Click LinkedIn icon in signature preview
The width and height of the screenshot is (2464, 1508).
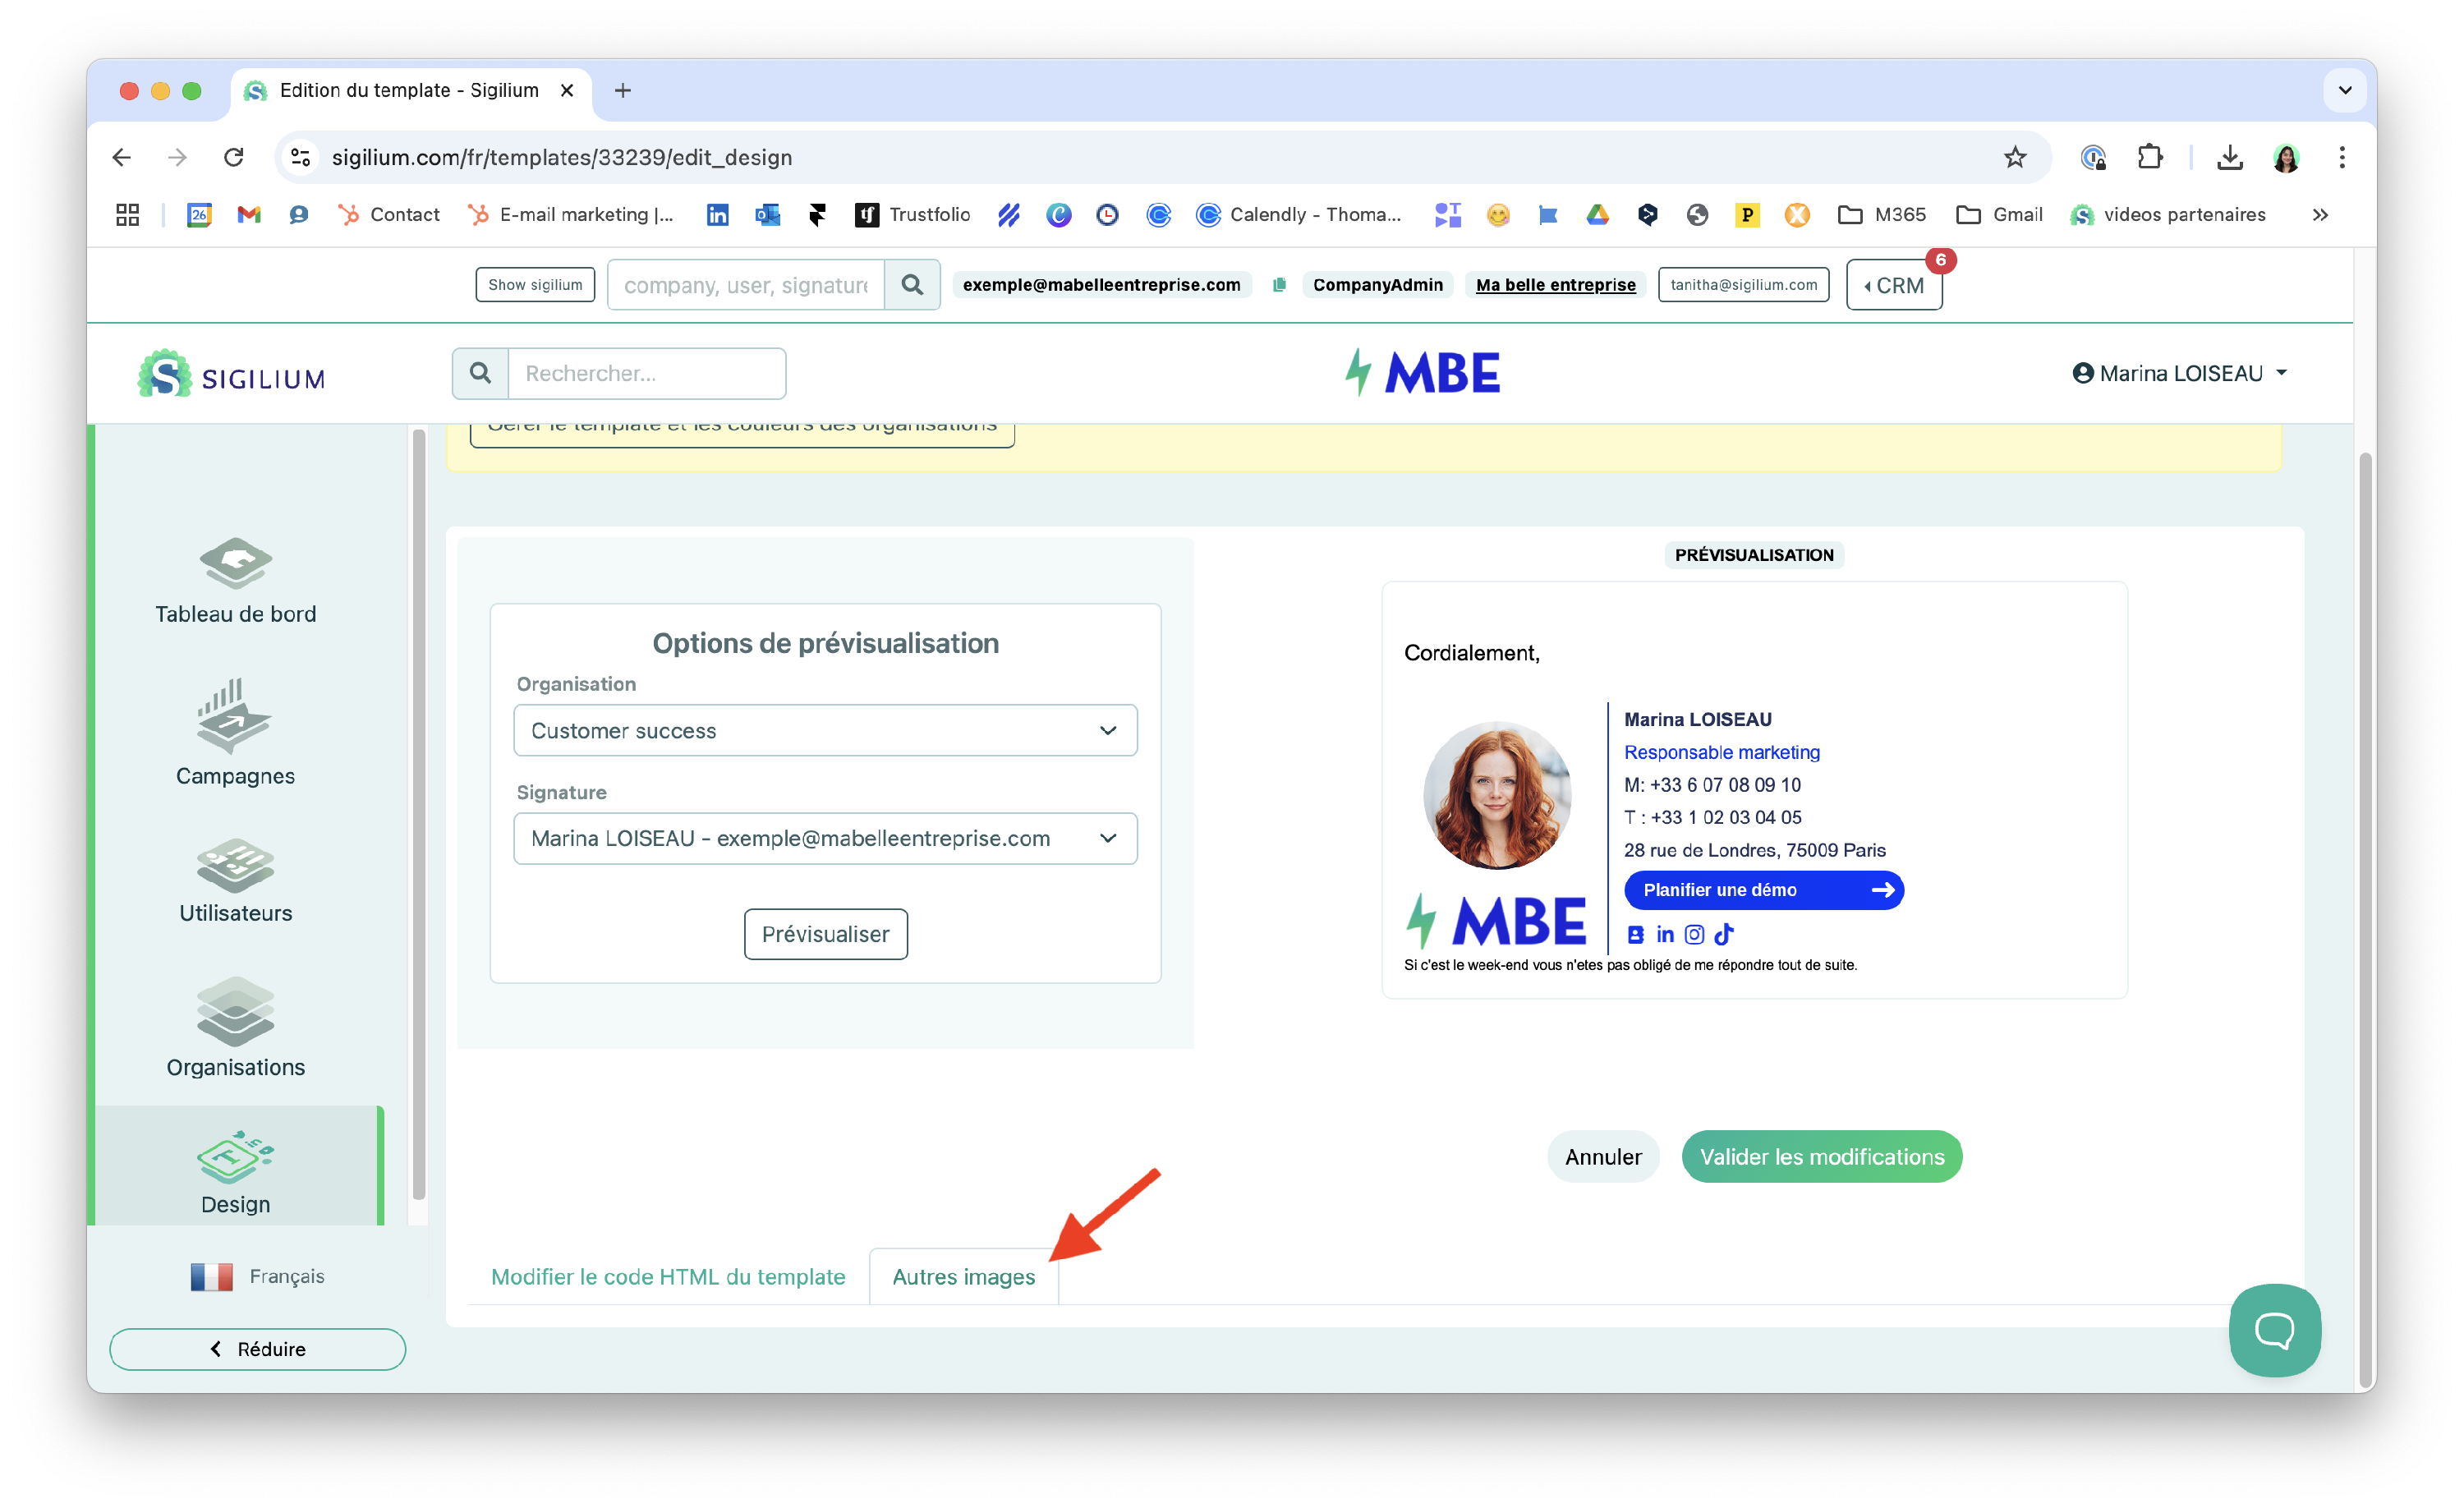(1665, 934)
